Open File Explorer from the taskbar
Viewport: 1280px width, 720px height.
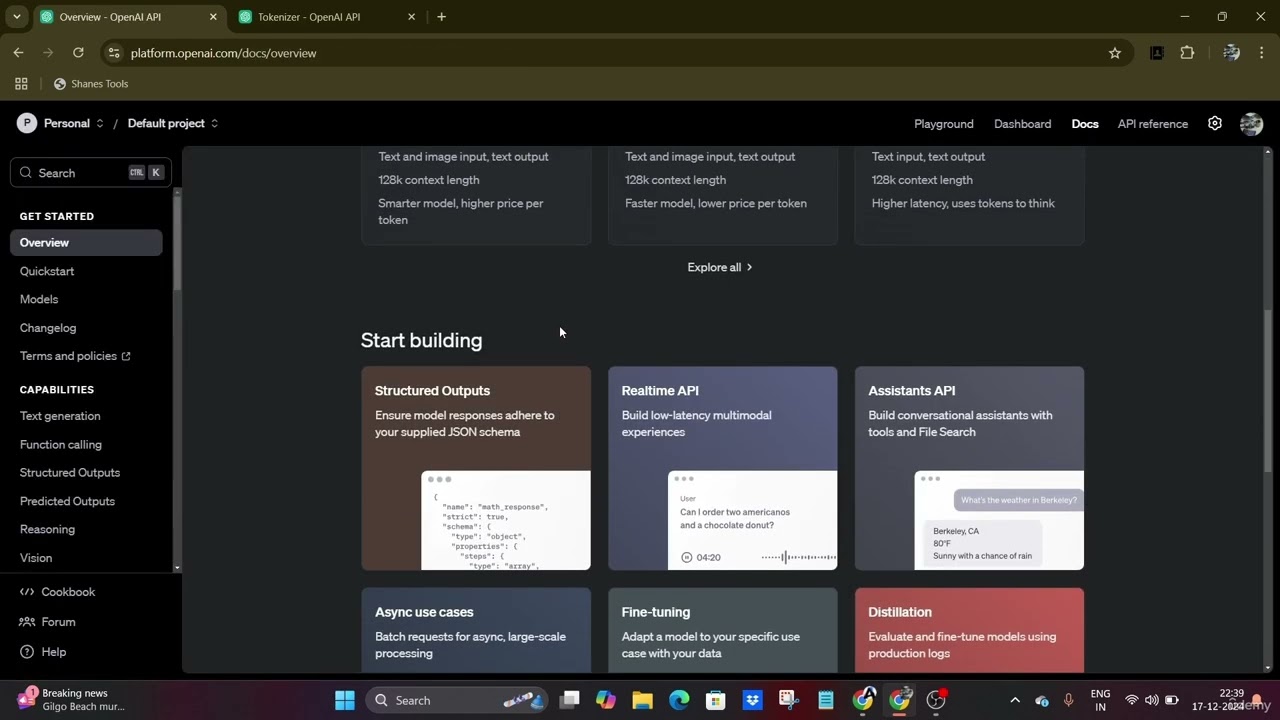(642, 700)
